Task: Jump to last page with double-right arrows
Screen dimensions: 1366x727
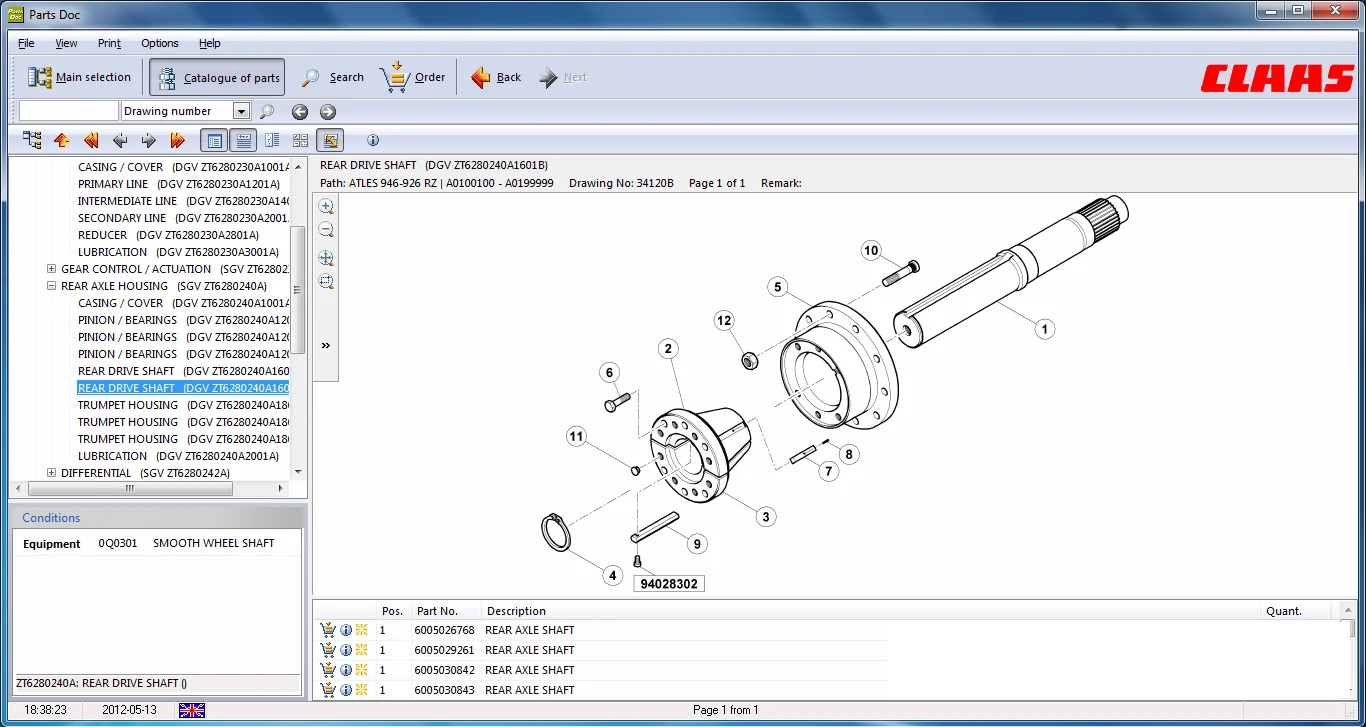Action: [x=178, y=140]
